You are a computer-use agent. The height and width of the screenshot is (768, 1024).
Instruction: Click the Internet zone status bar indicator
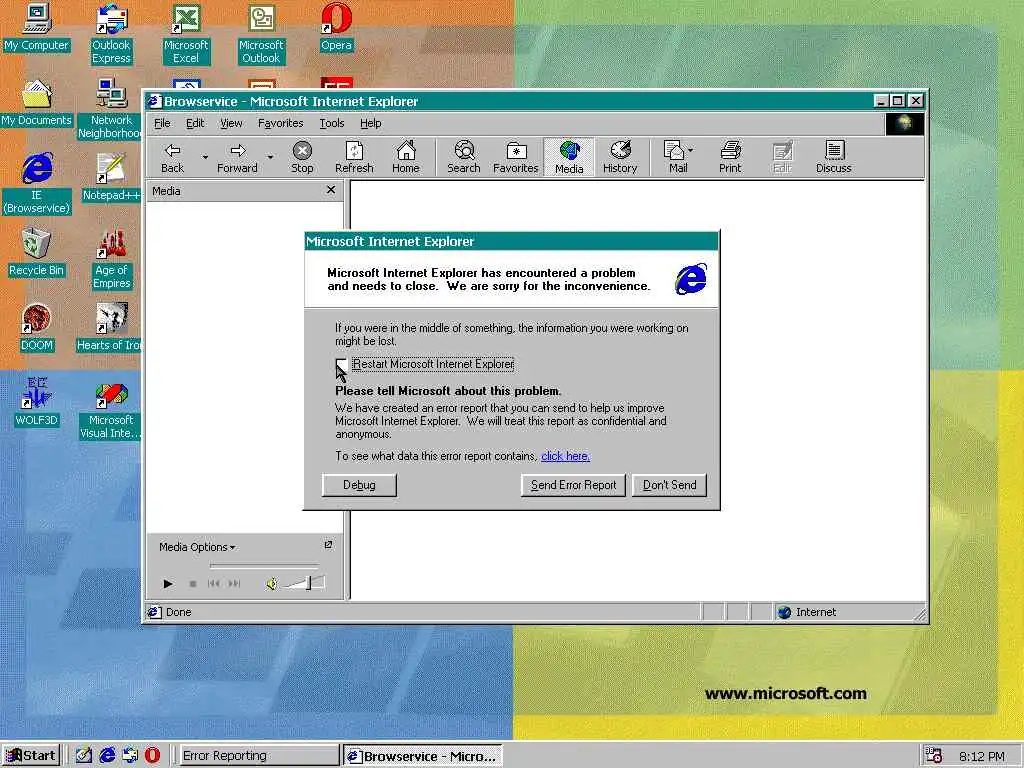pyautogui.click(x=807, y=612)
